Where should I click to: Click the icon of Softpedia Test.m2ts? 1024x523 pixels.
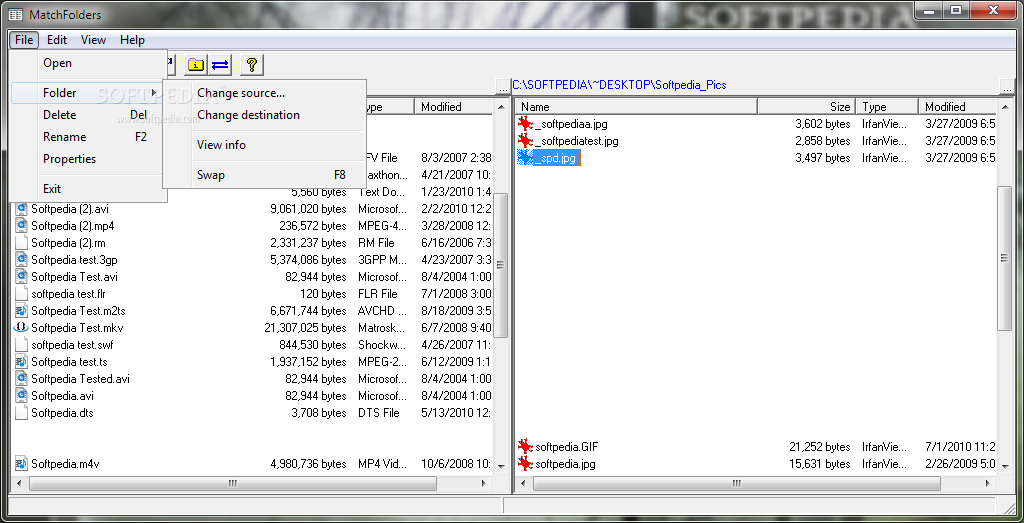(21, 311)
